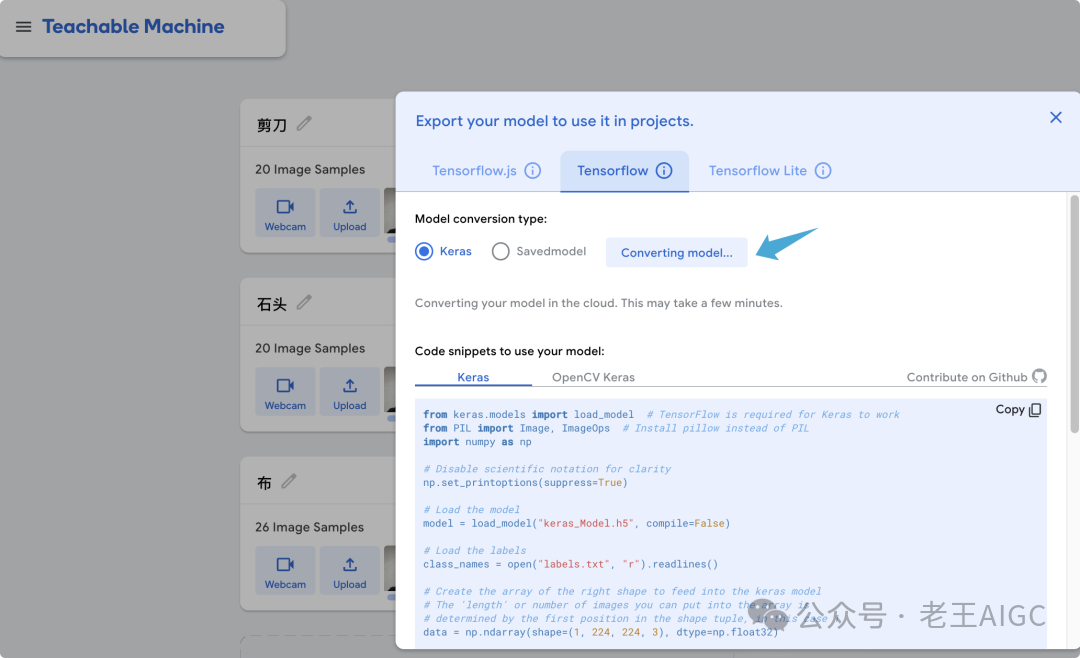Click the '26 Image Samples' text
1080x658 pixels.
(x=309, y=527)
